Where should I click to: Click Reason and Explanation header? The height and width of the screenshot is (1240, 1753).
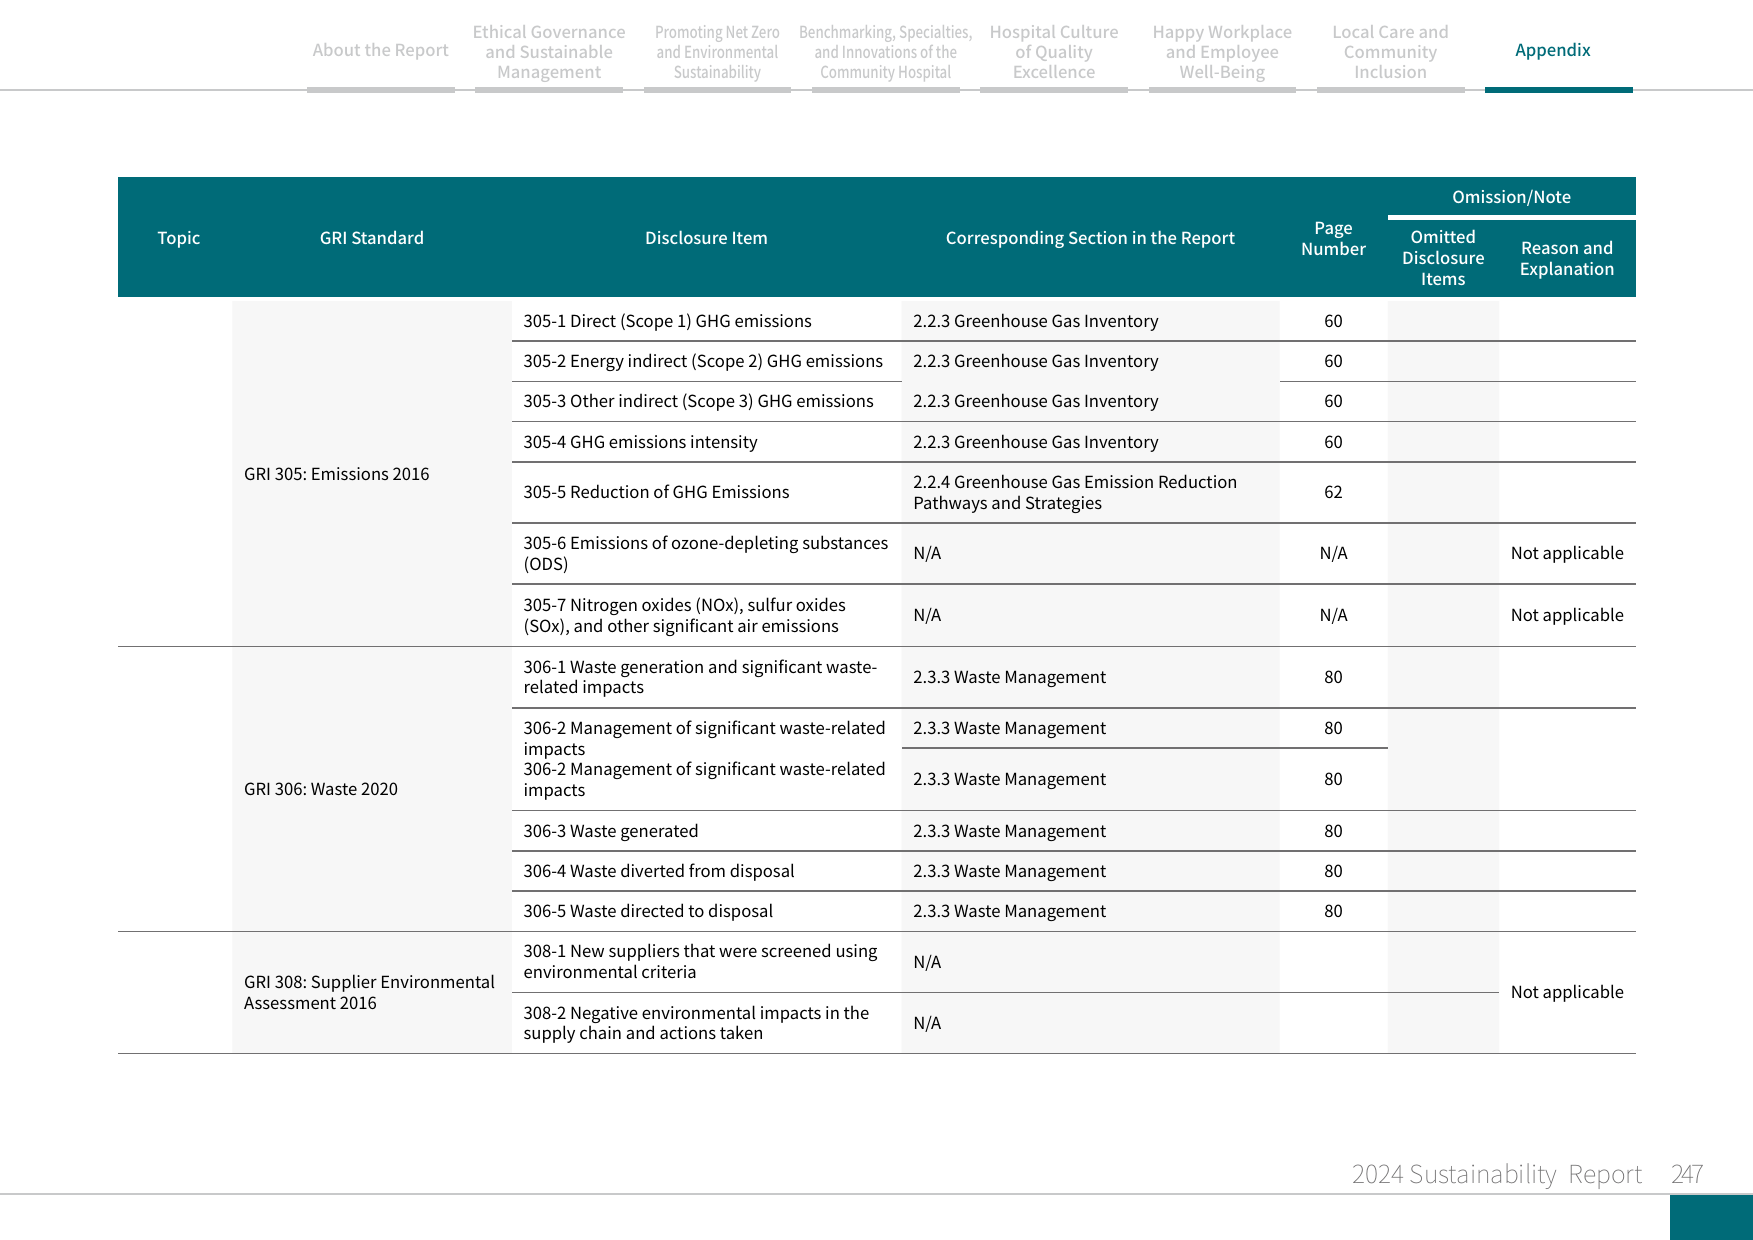[x=1567, y=258]
